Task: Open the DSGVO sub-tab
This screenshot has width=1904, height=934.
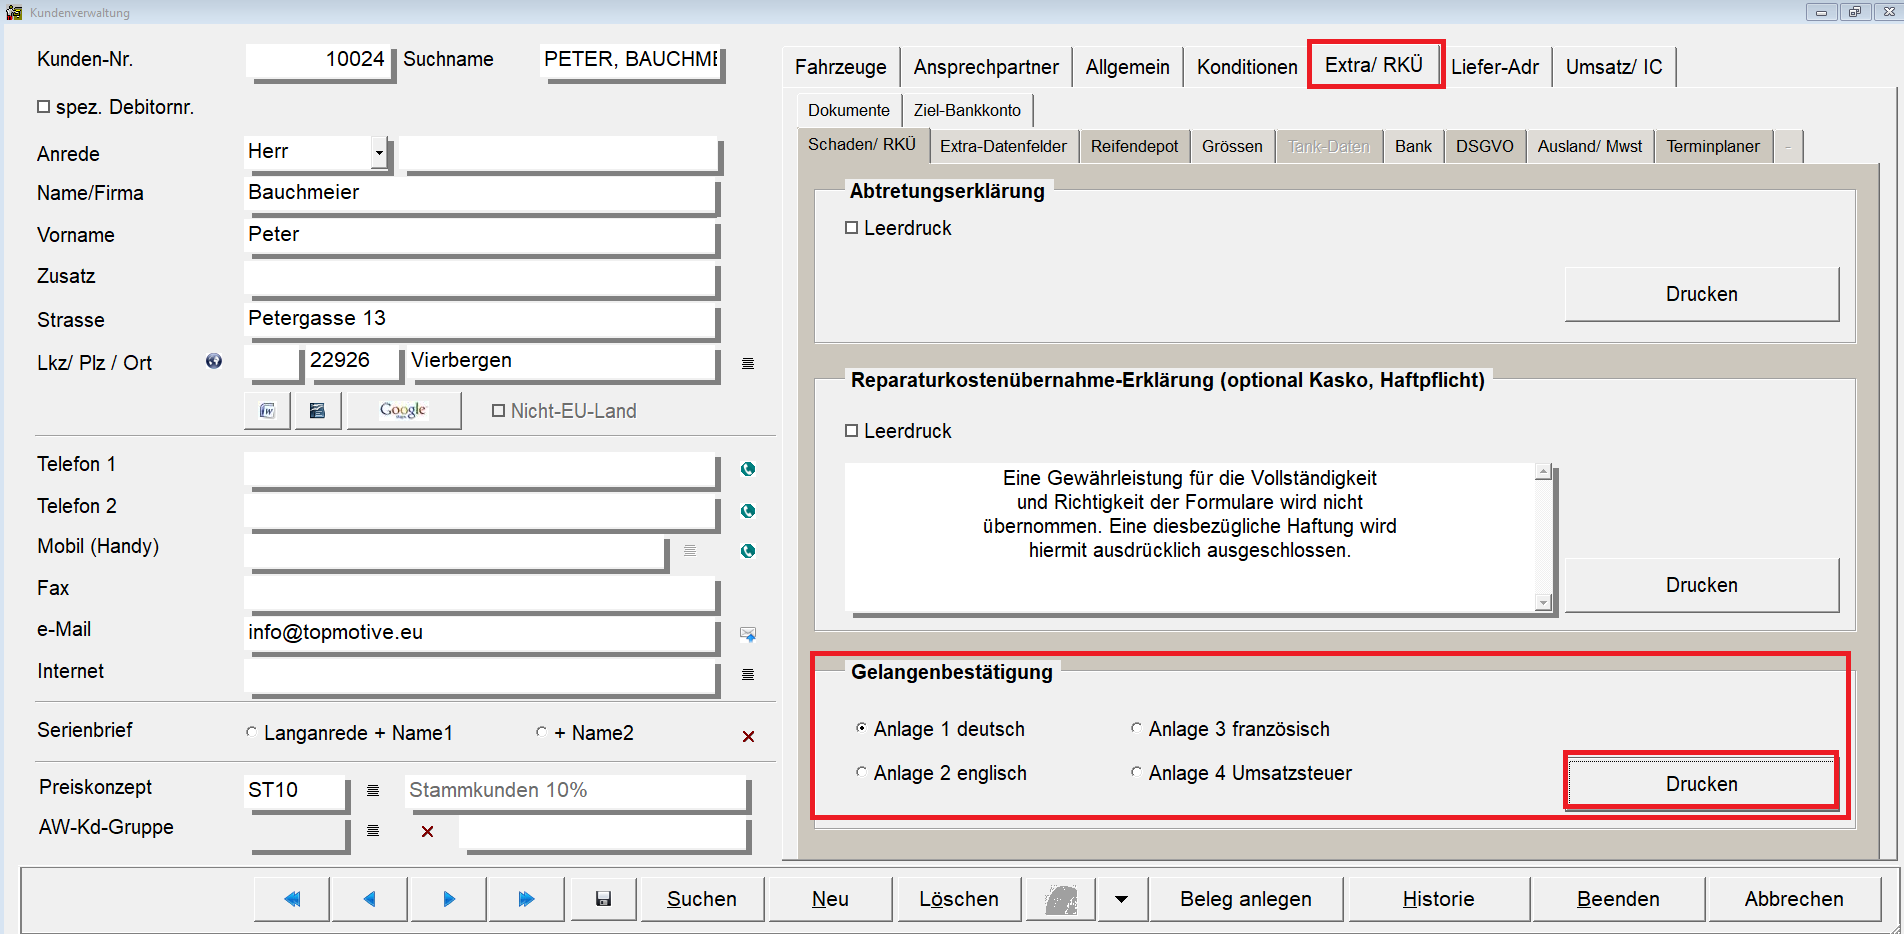Action: [x=1484, y=146]
